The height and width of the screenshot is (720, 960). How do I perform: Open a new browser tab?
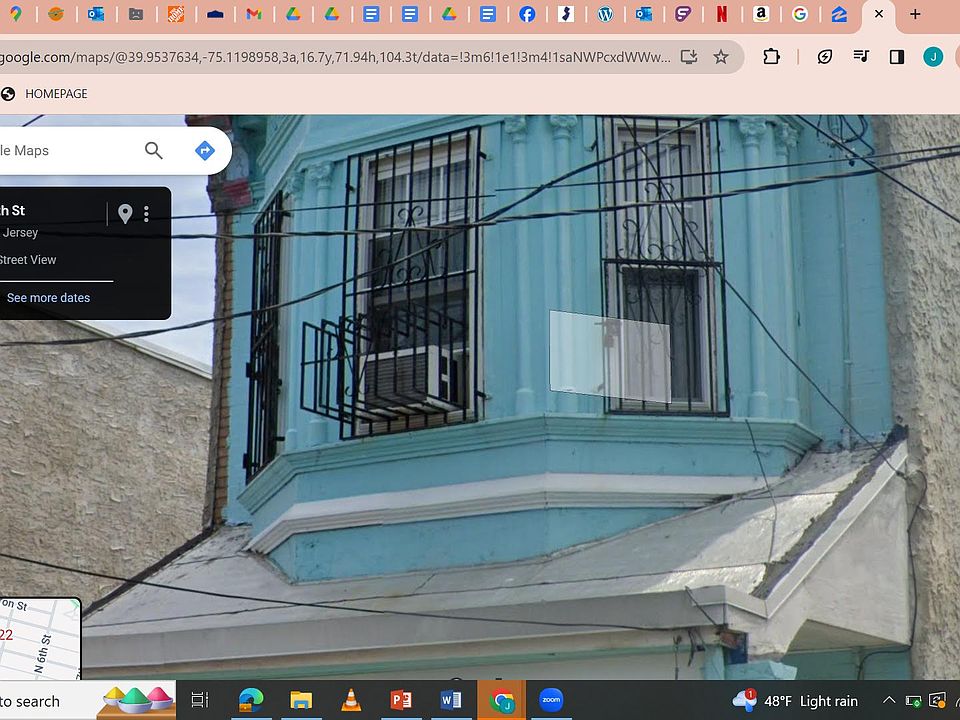(915, 13)
